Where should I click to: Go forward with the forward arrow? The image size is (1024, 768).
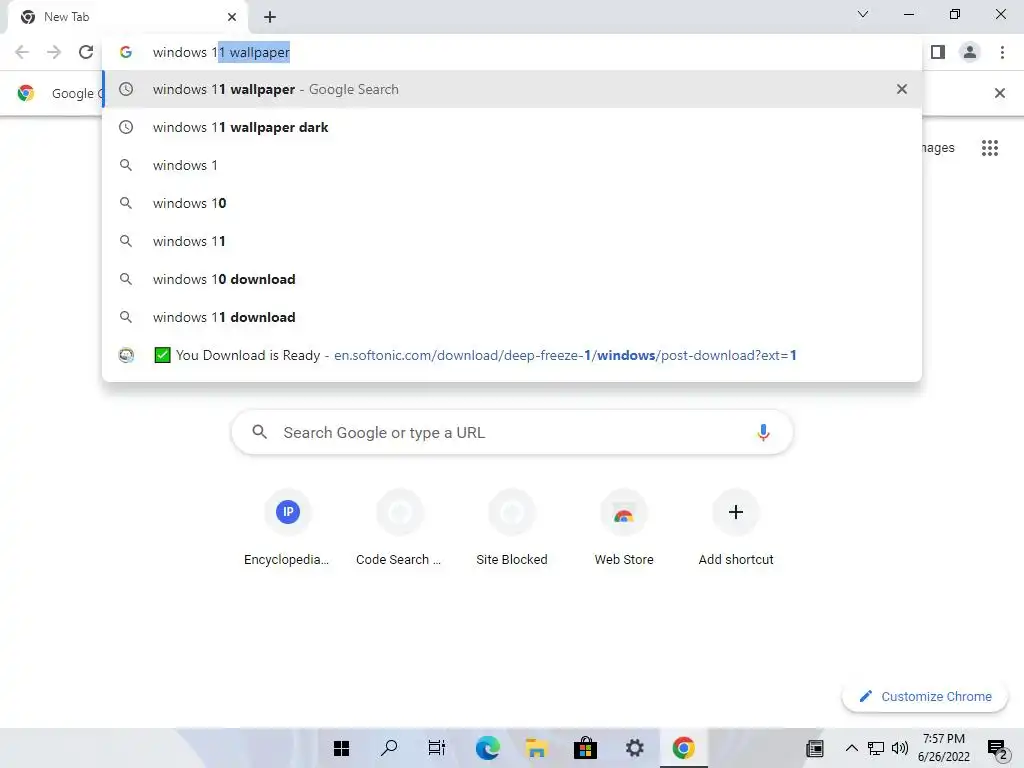click(x=54, y=52)
